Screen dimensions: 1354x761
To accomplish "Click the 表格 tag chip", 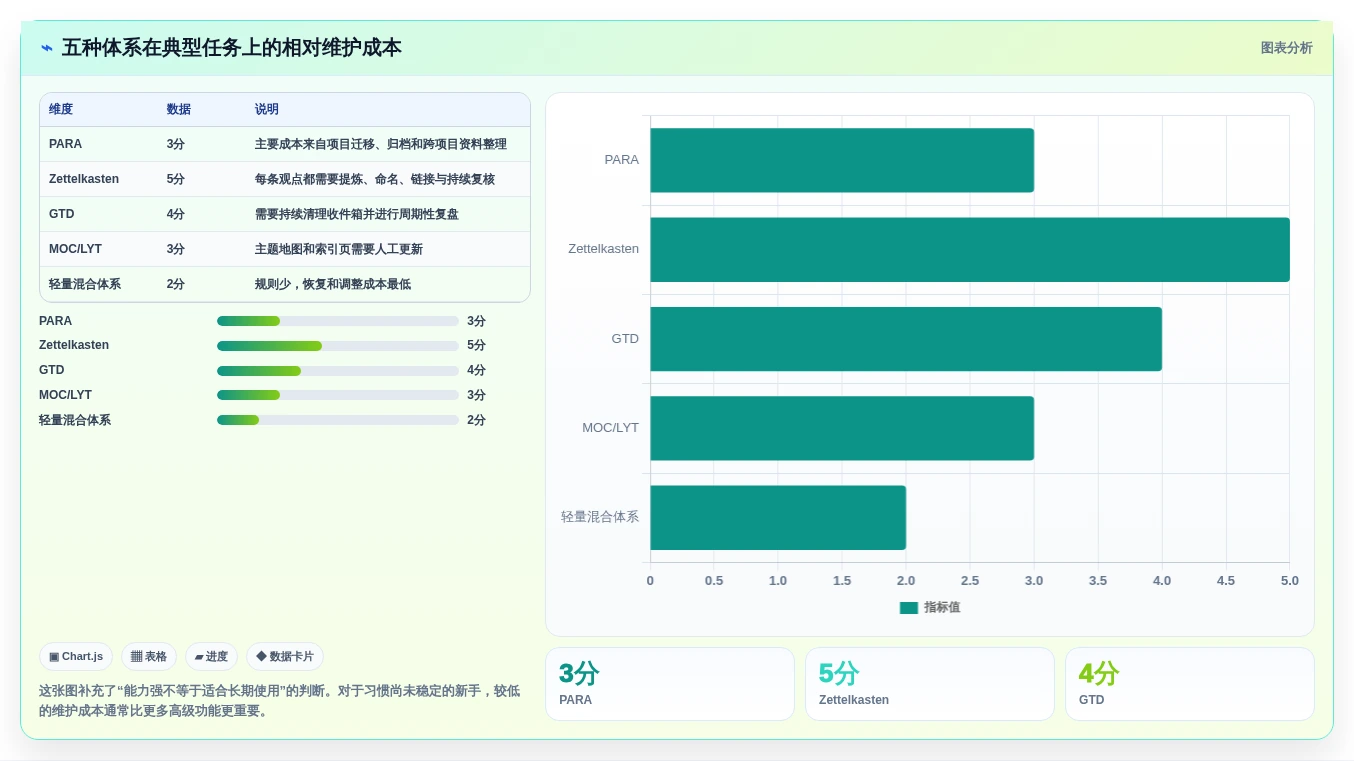I will (x=149, y=657).
